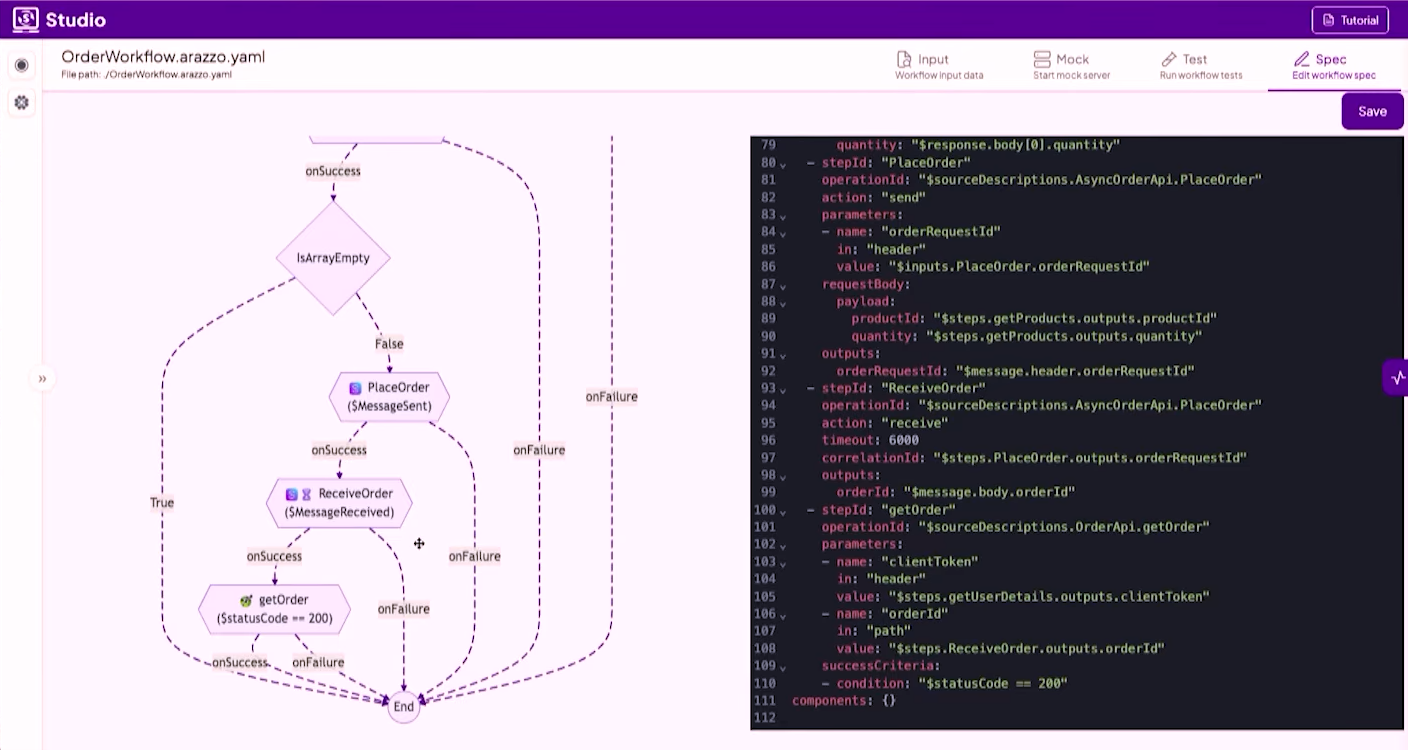Click the Input document icon

904,59
